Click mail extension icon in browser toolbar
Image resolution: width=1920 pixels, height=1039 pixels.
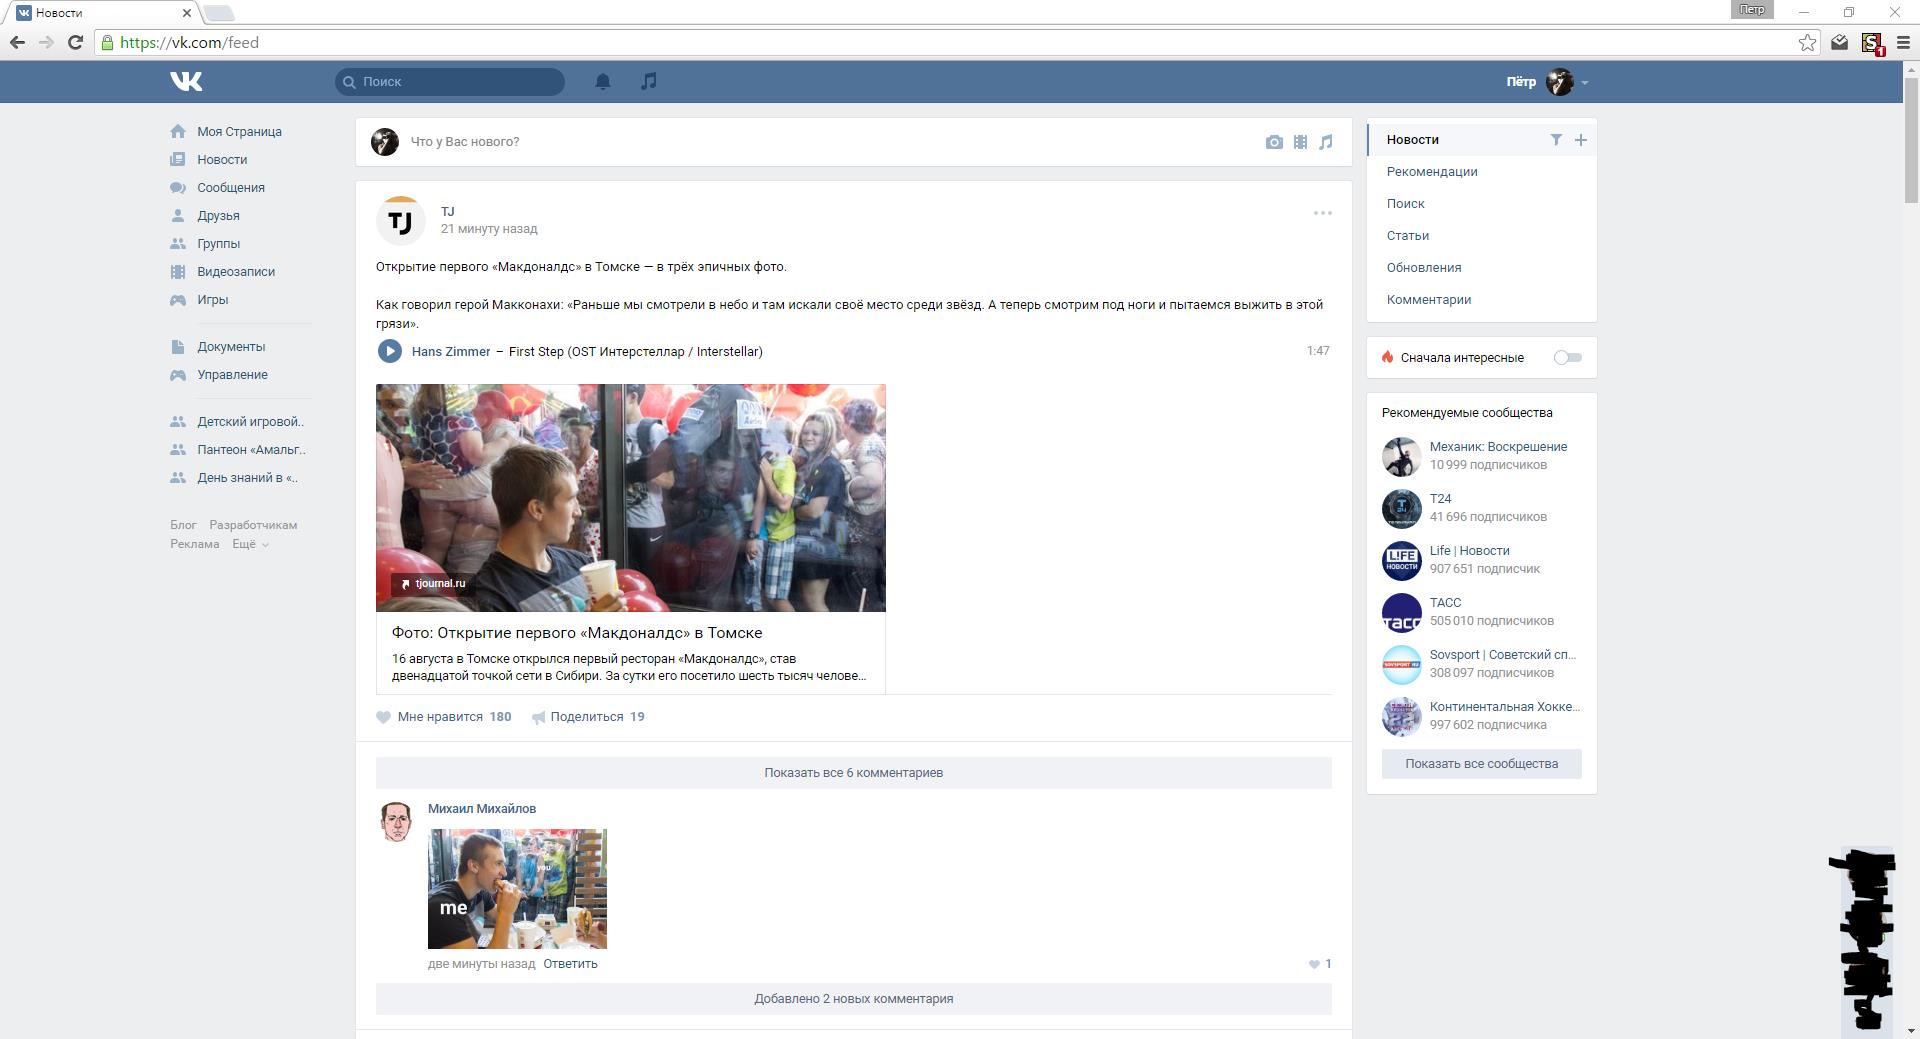[1839, 42]
